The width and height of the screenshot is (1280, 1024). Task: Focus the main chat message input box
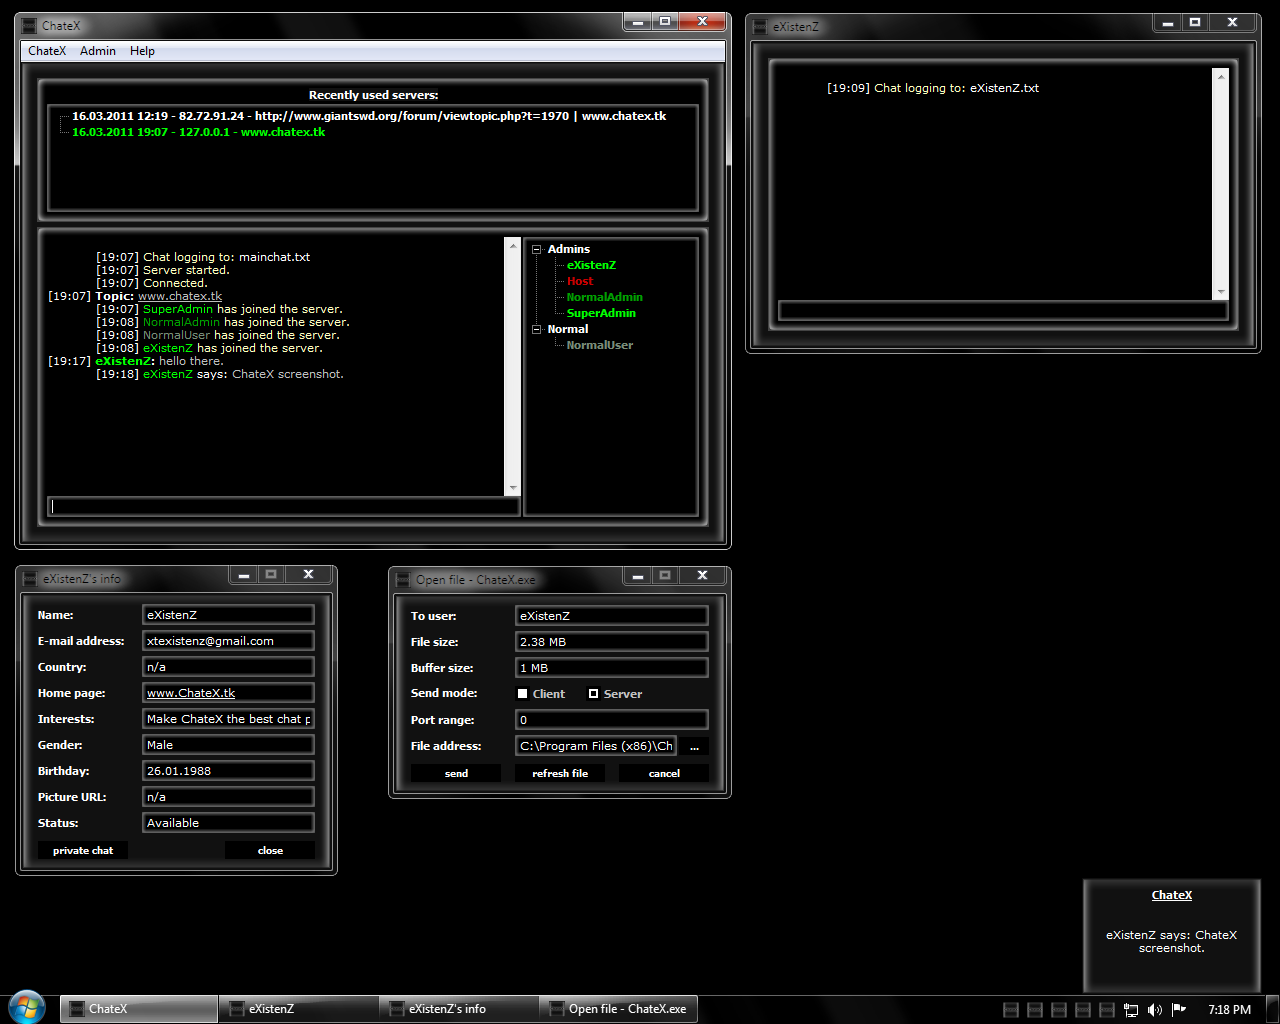284,506
